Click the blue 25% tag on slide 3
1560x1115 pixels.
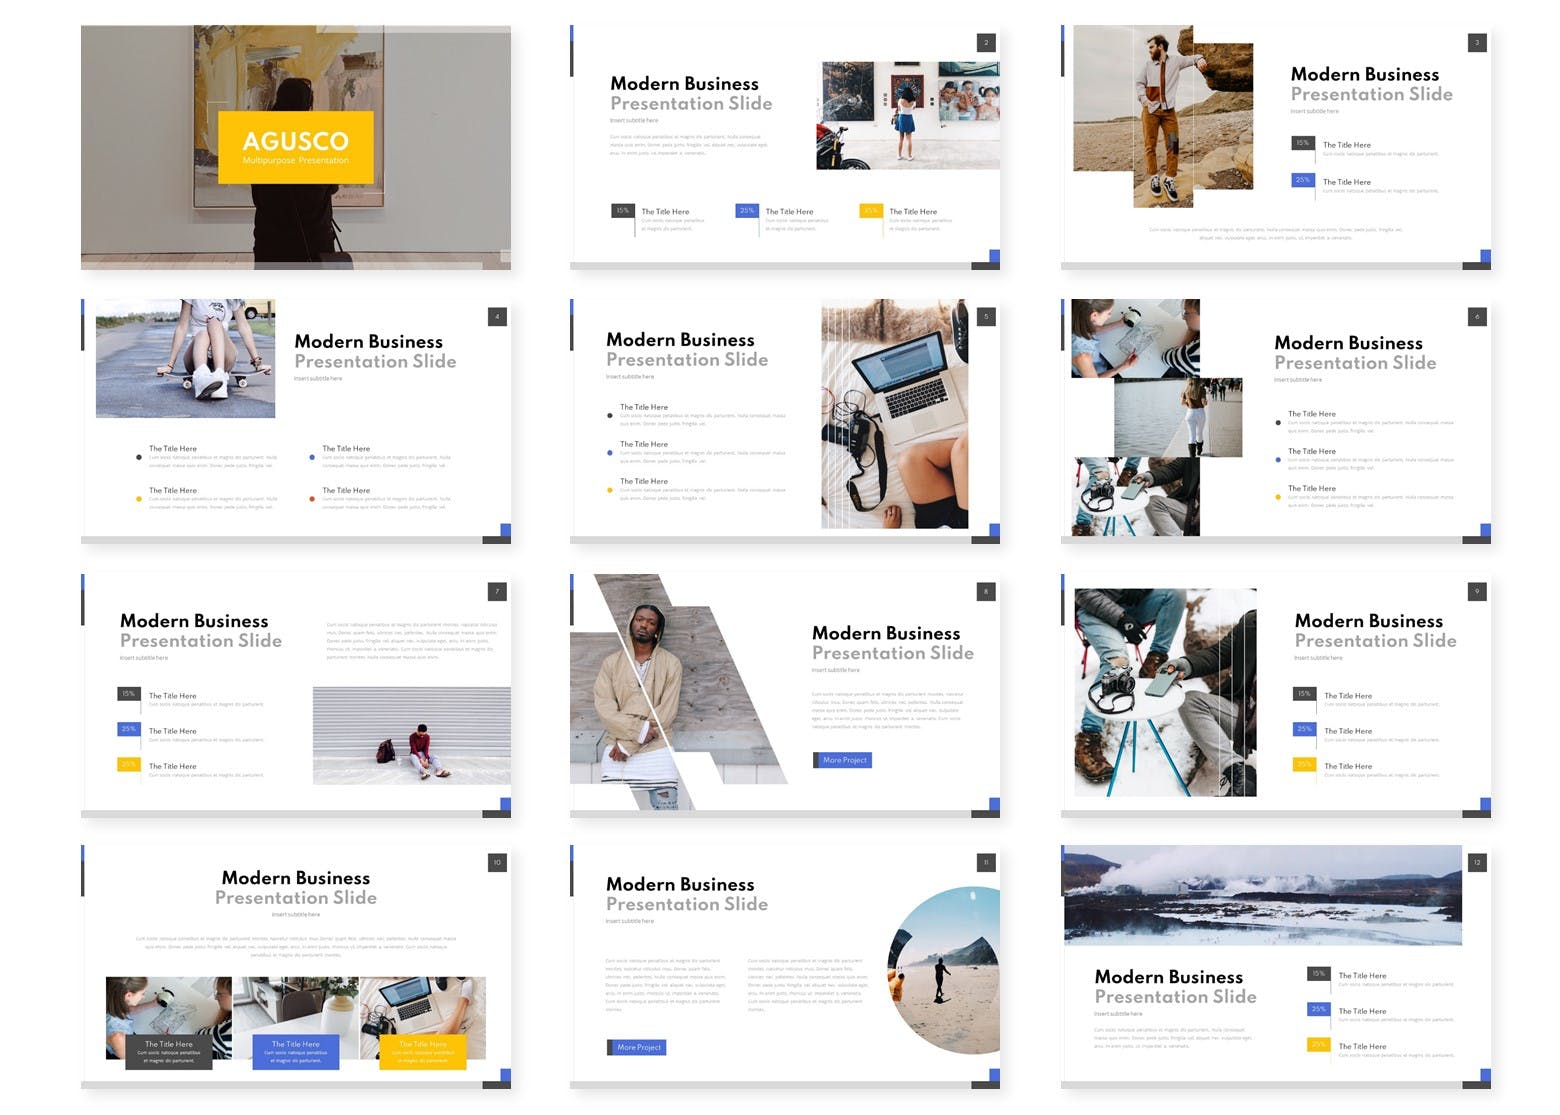point(1302,180)
